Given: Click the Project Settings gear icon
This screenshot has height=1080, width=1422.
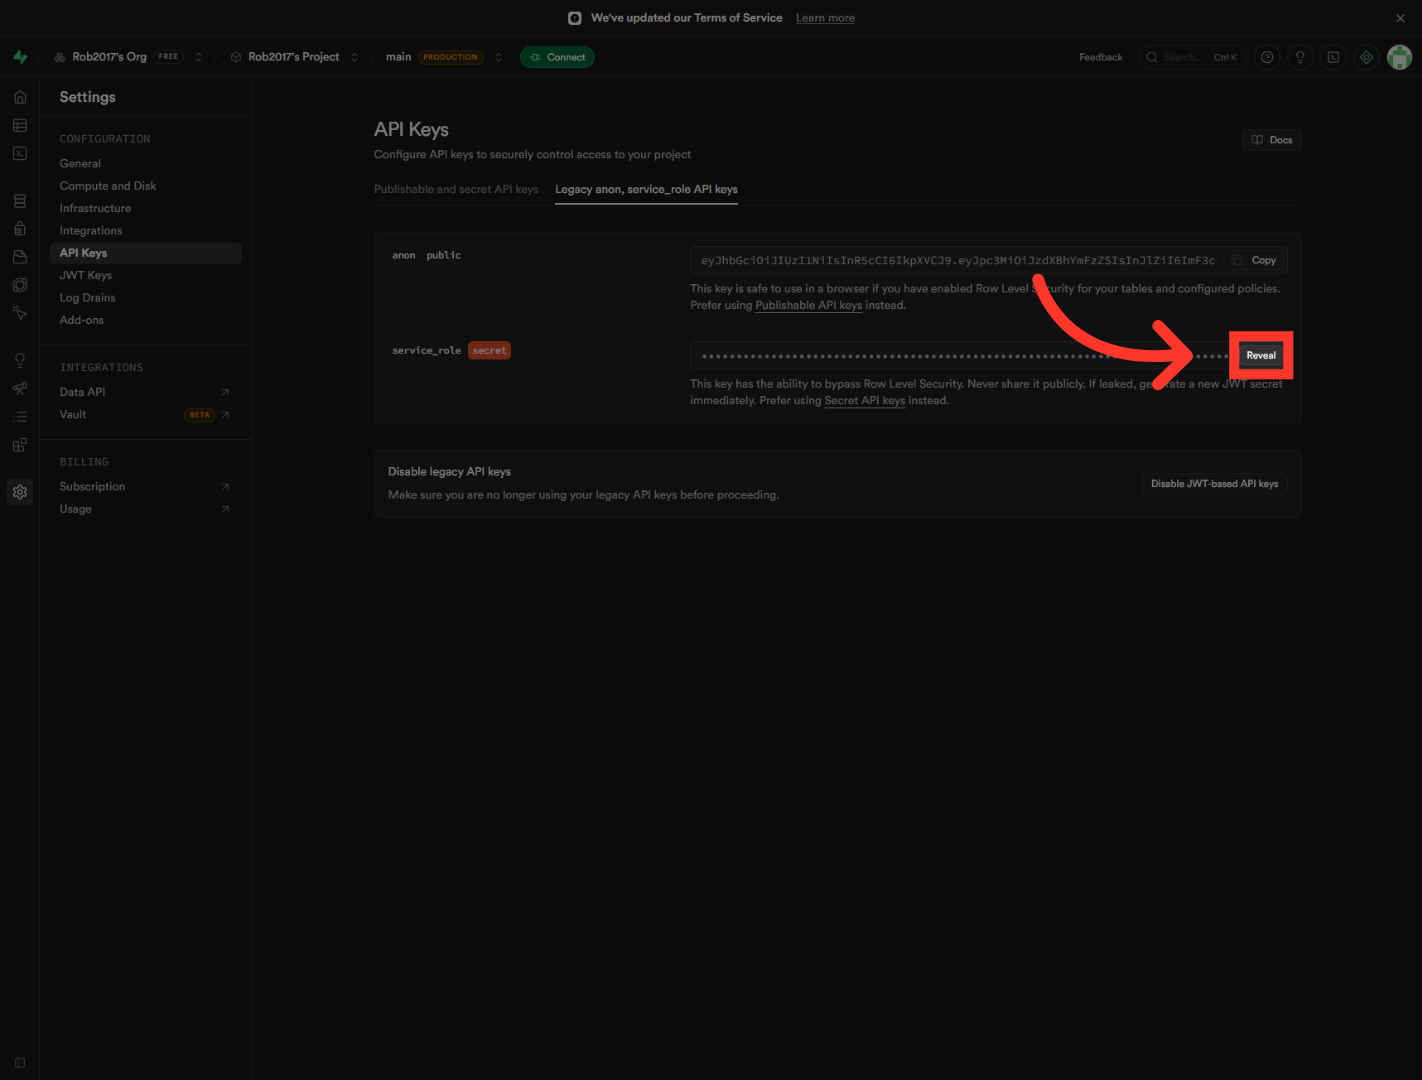Looking at the screenshot, I should 20,492.
